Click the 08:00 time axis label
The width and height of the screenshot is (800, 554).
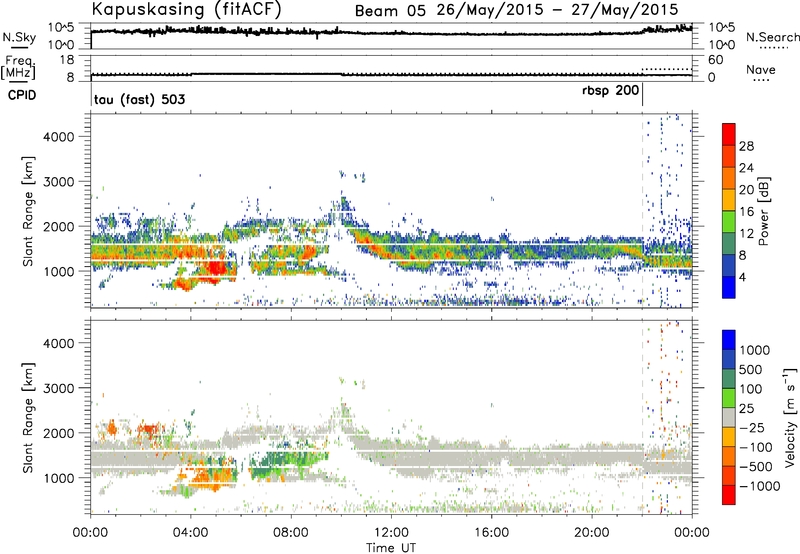pos(291,533)
